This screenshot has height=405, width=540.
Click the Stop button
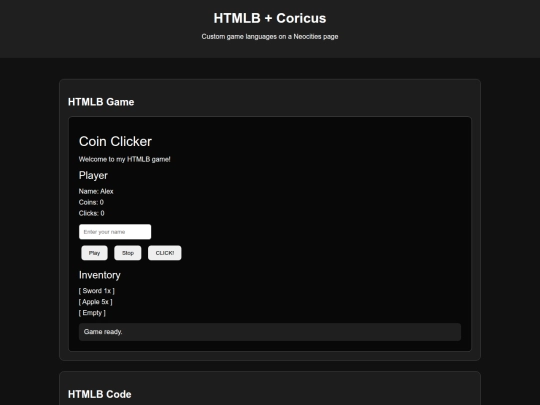pyautogui.click(x=128, y=253)
